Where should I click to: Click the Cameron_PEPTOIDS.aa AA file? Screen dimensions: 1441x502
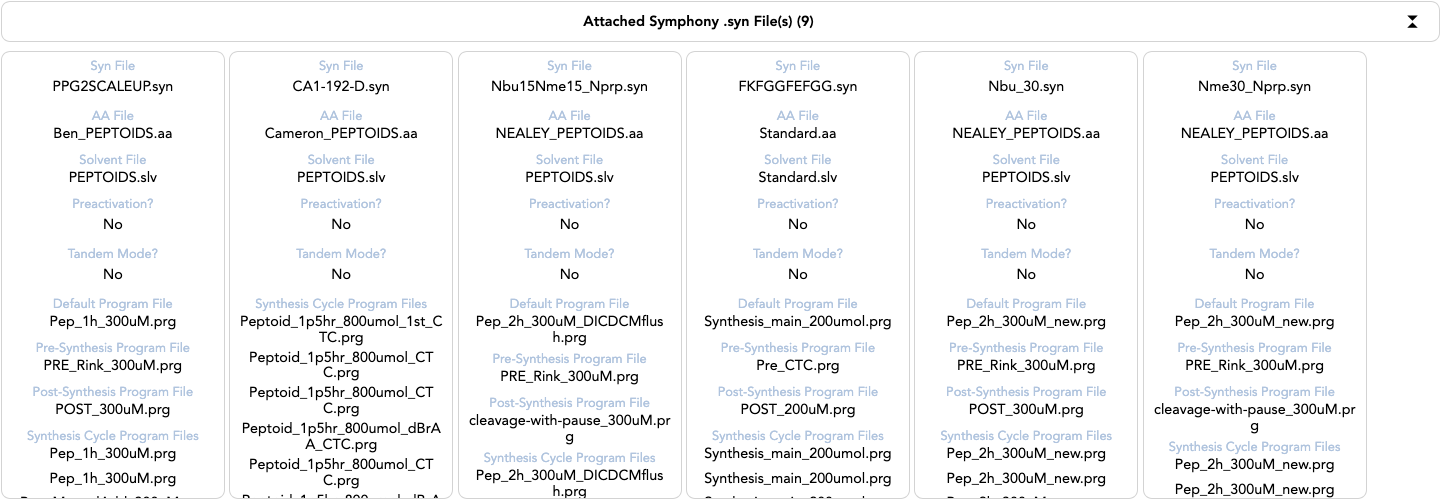(x=341, y=133)
